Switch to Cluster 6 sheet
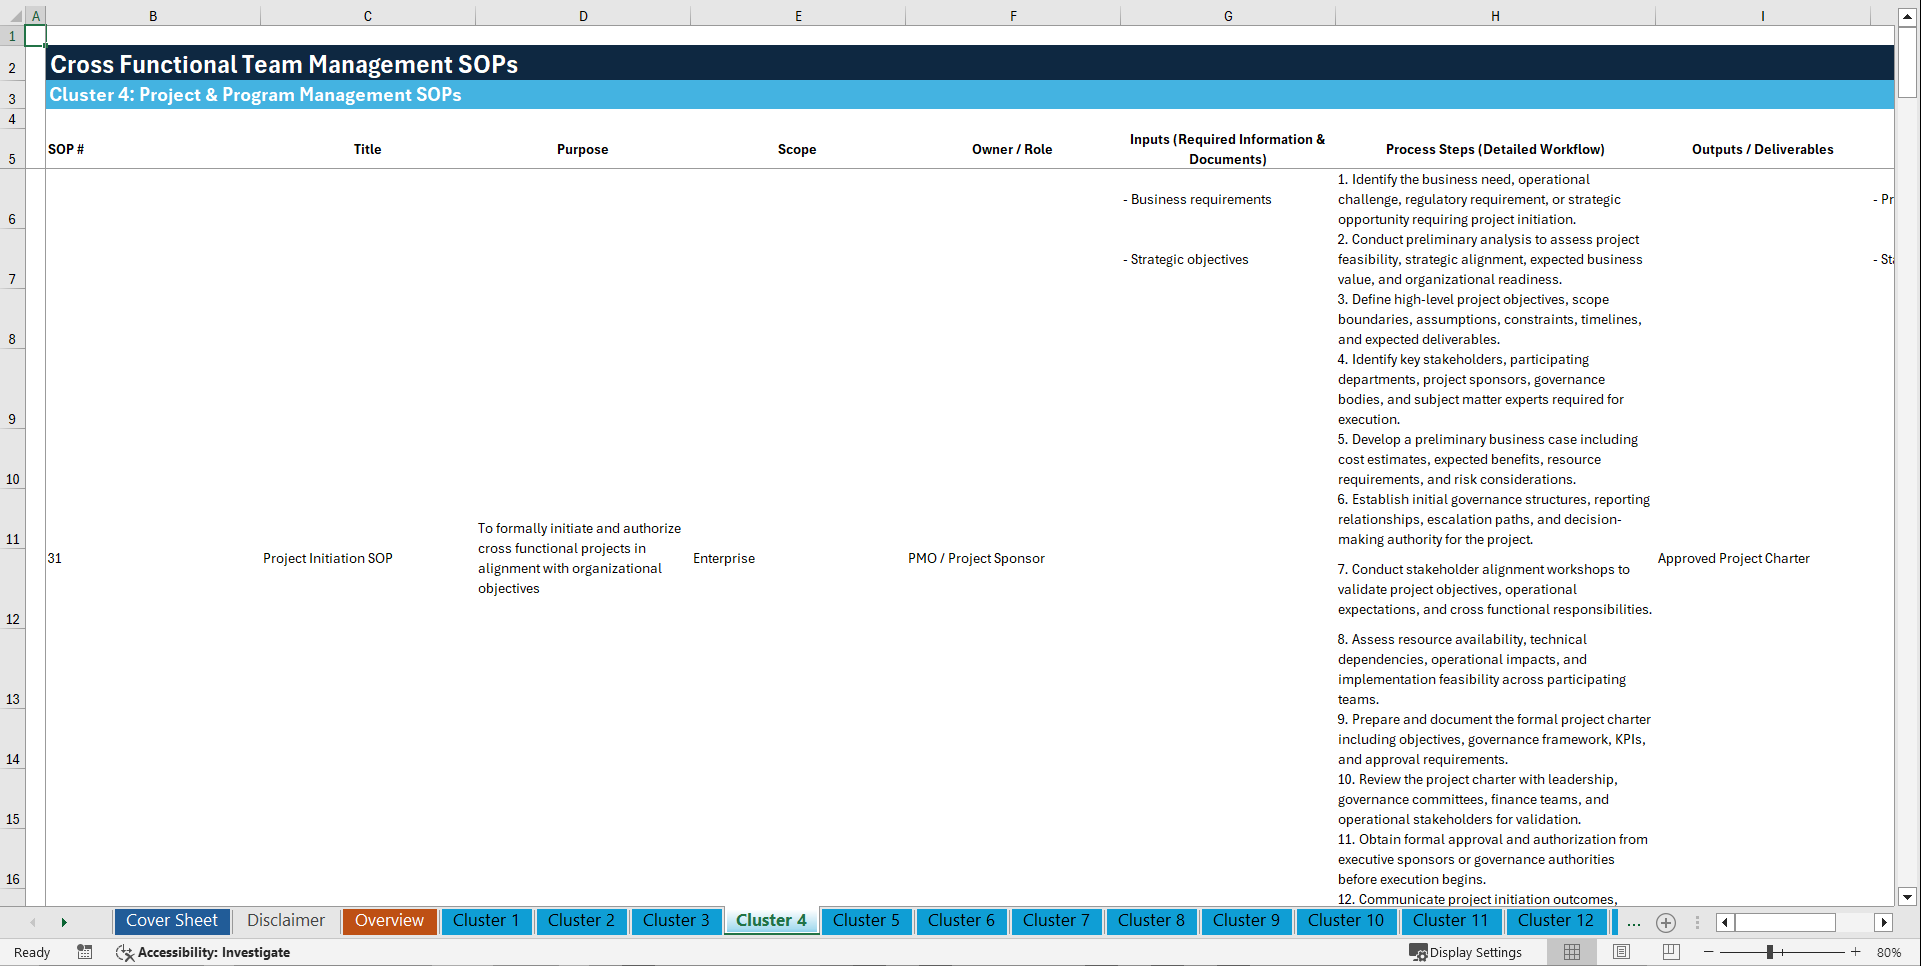 pyautogui.click(x=961, y=921)
